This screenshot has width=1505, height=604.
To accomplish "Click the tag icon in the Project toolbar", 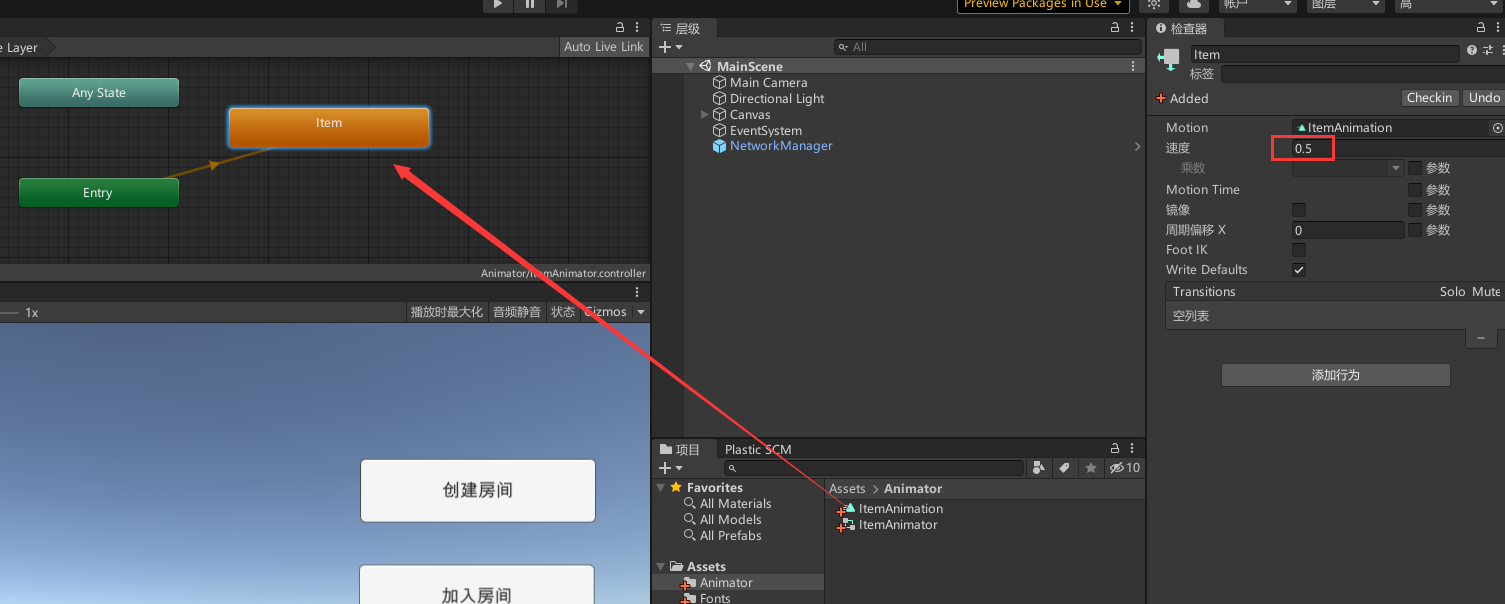I will pyautogui.click(x=1064, y=467).
